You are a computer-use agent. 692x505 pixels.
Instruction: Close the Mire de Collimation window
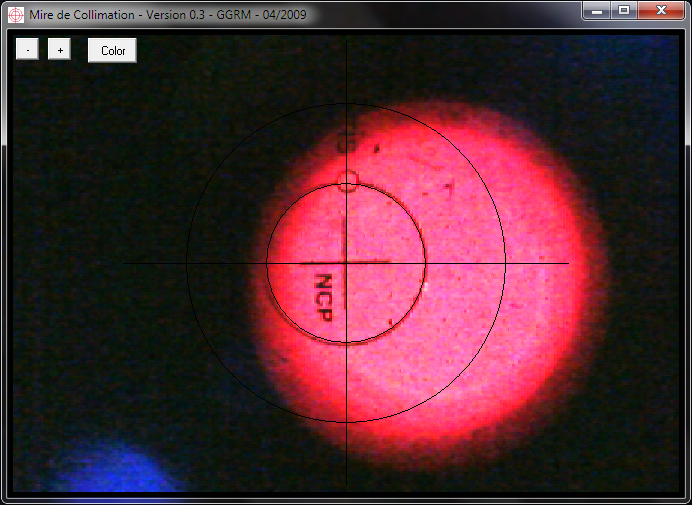click(x=660, y=10)
